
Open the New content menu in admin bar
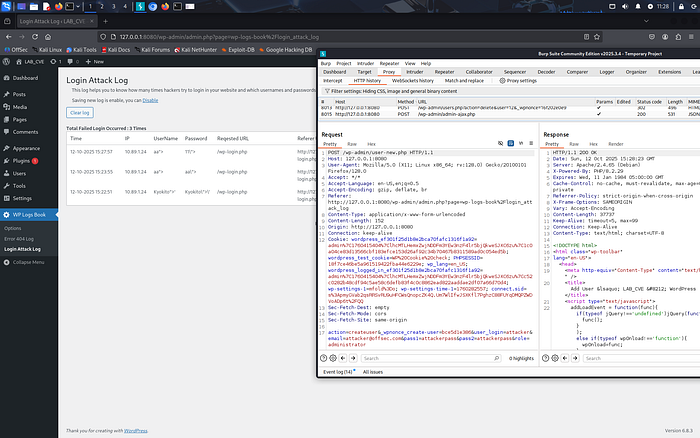point(95,62)
